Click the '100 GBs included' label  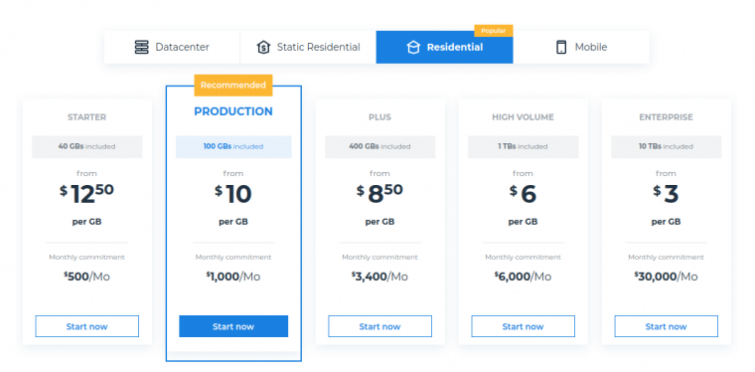click(x=234, y=146)
